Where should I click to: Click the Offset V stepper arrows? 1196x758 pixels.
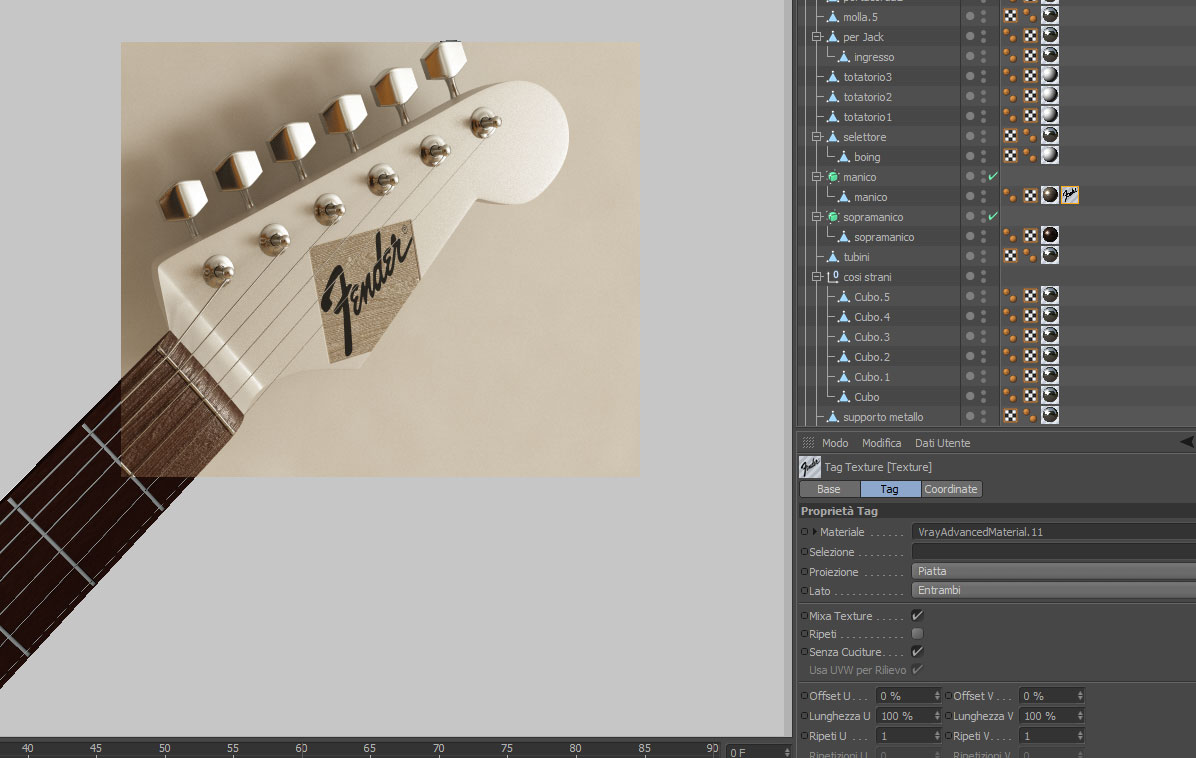click(1080, 695)
